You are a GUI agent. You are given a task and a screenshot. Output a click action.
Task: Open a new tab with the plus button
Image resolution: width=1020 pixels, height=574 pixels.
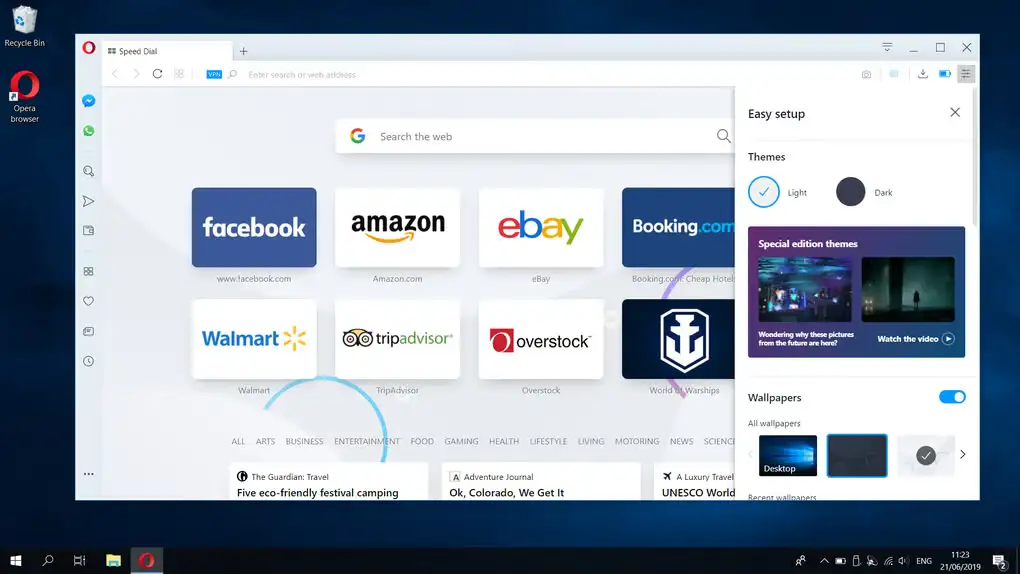(243, 51)
